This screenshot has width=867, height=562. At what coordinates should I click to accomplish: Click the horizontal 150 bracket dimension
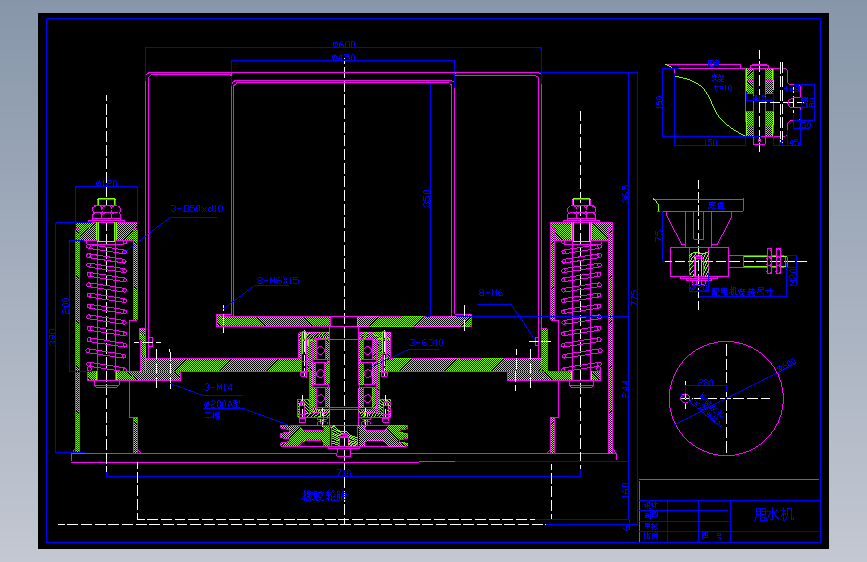pyautogui.click(x=711, y=142)
